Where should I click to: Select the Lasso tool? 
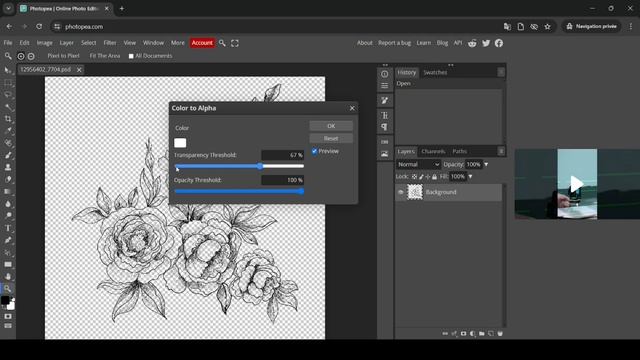pyautogui.click(x=8, y=95)
